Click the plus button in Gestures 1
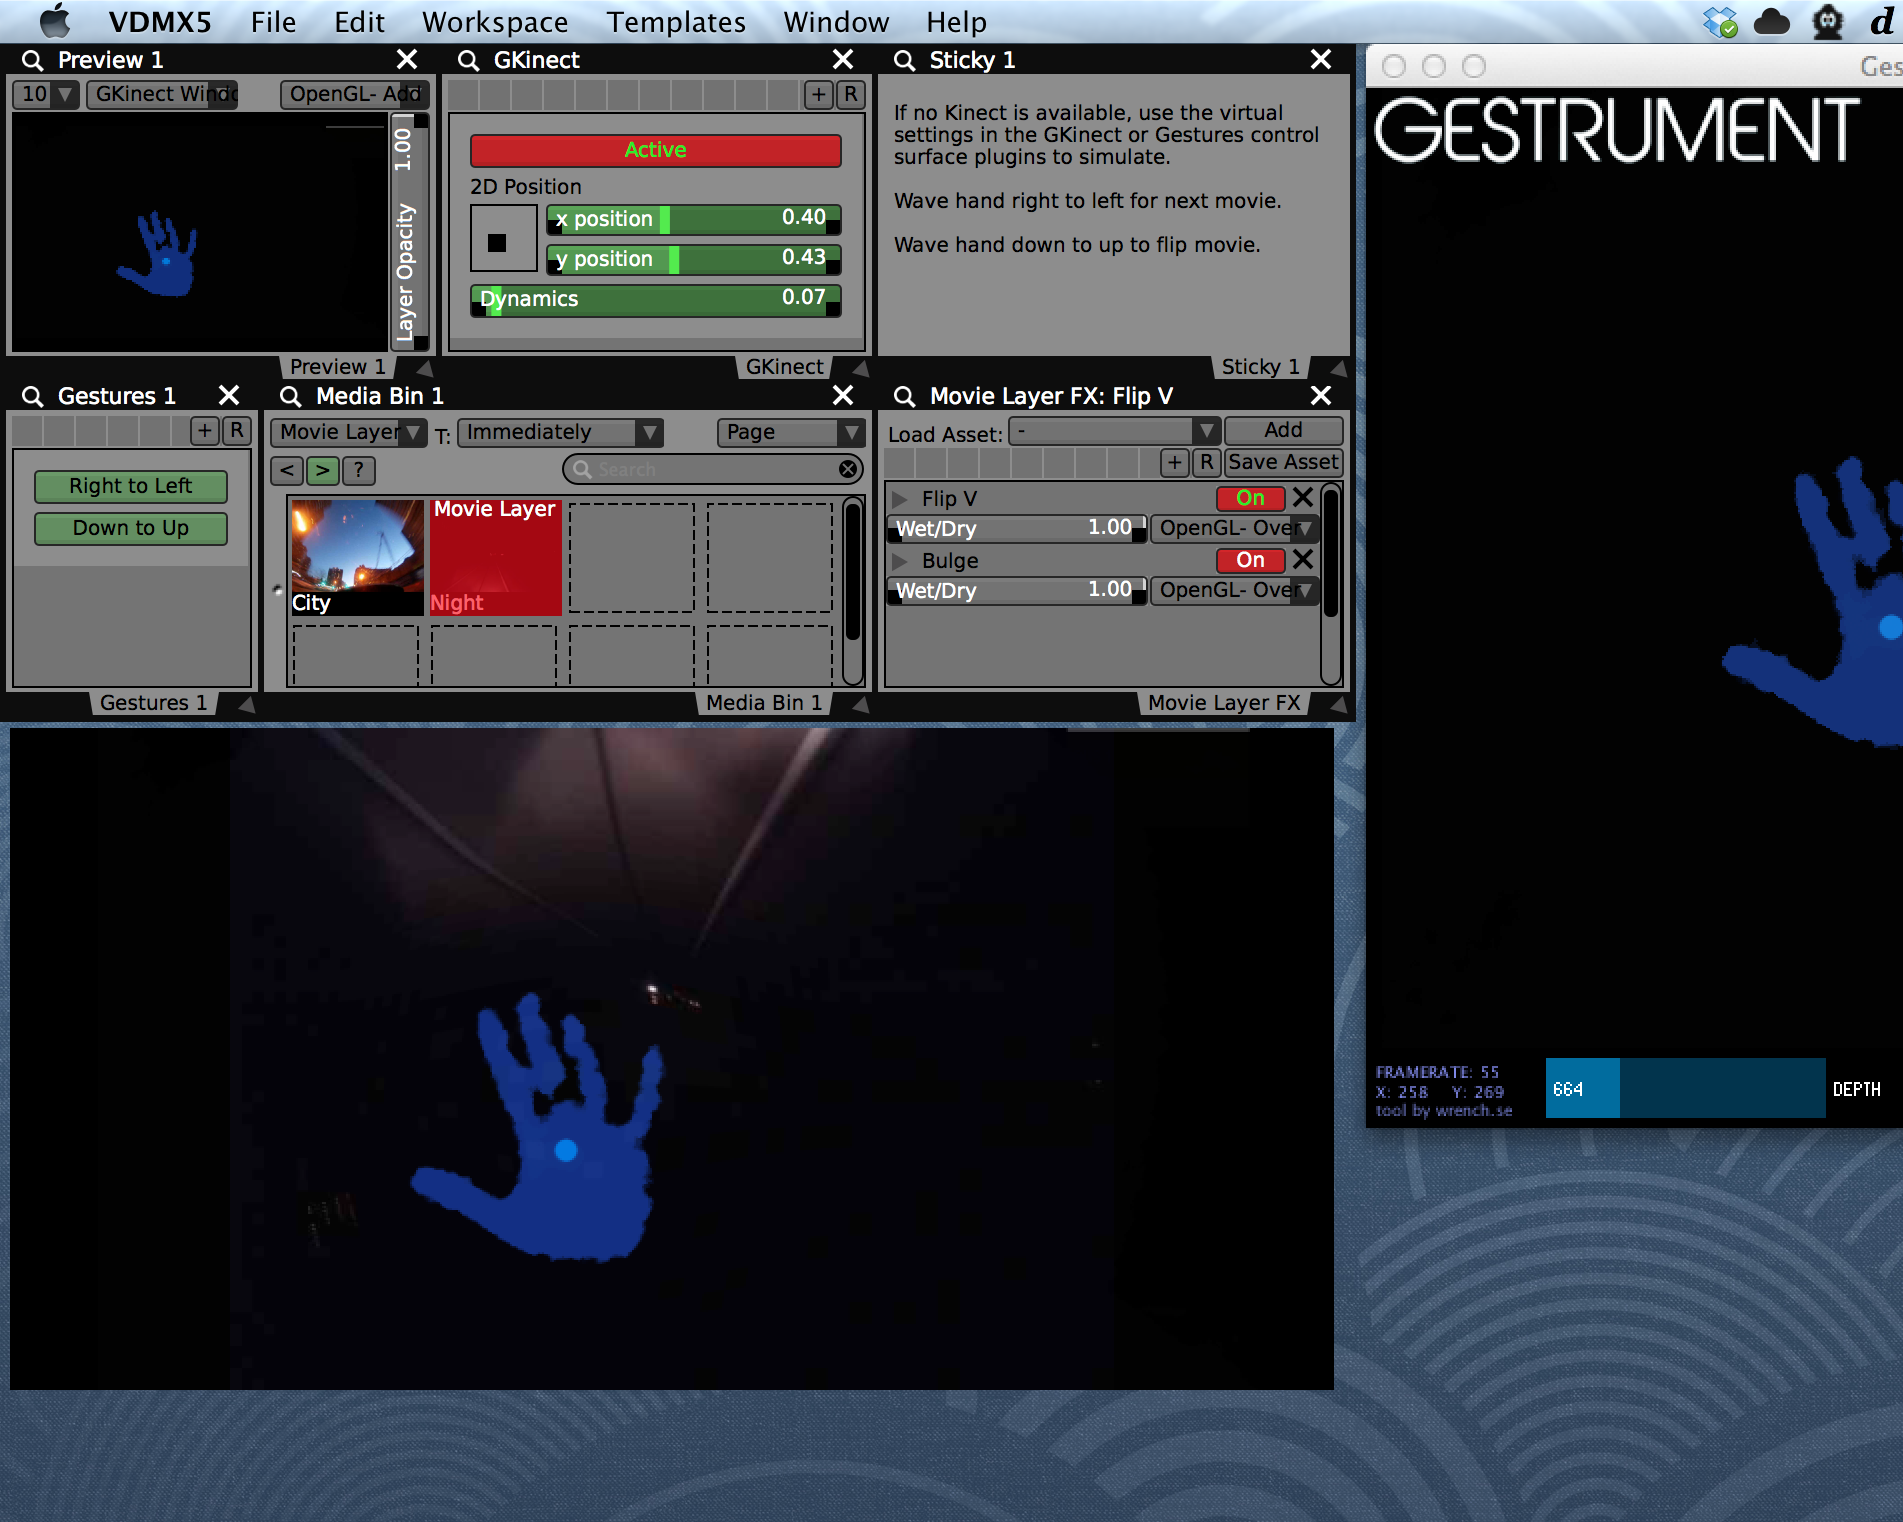1903x1522 pixels. point(205,430)
